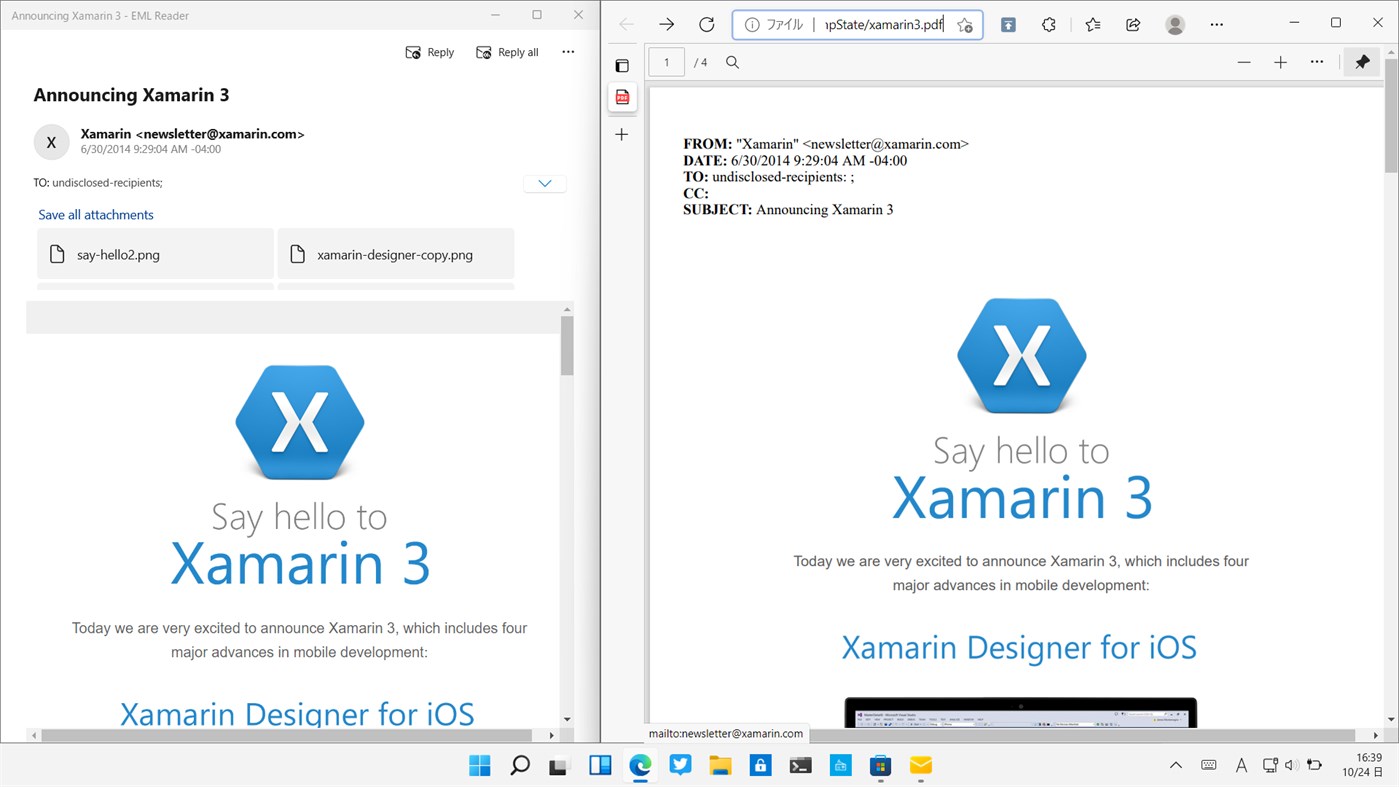Image resolution: width=1399 pixels, height=787 pixels.
Task: Open the PDF viewer more options menu
Action: 1316,61
